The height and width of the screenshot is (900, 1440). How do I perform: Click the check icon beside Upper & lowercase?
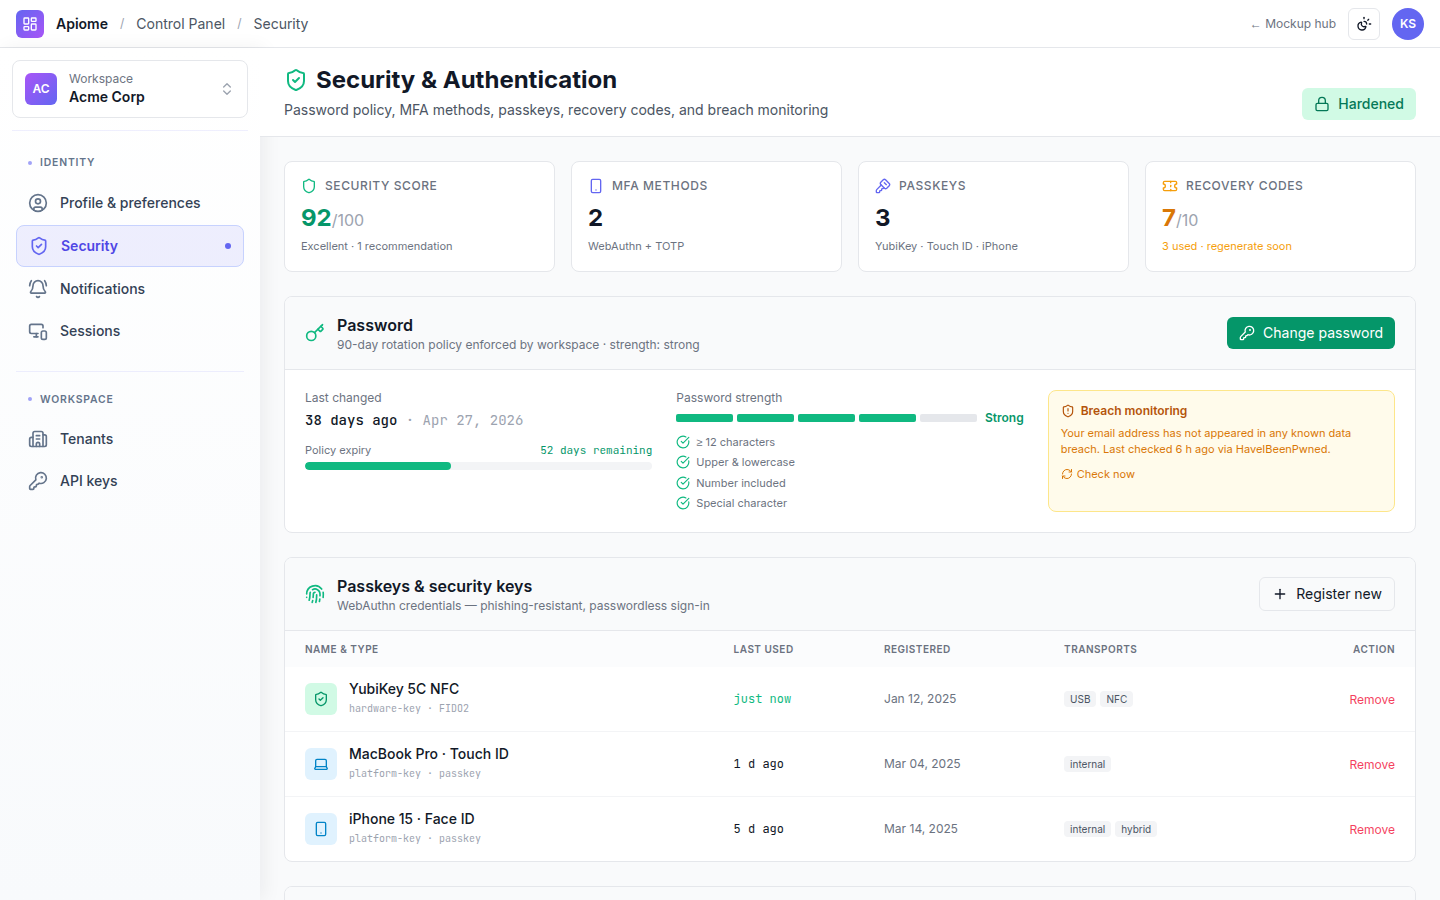[x=683, y=462]
